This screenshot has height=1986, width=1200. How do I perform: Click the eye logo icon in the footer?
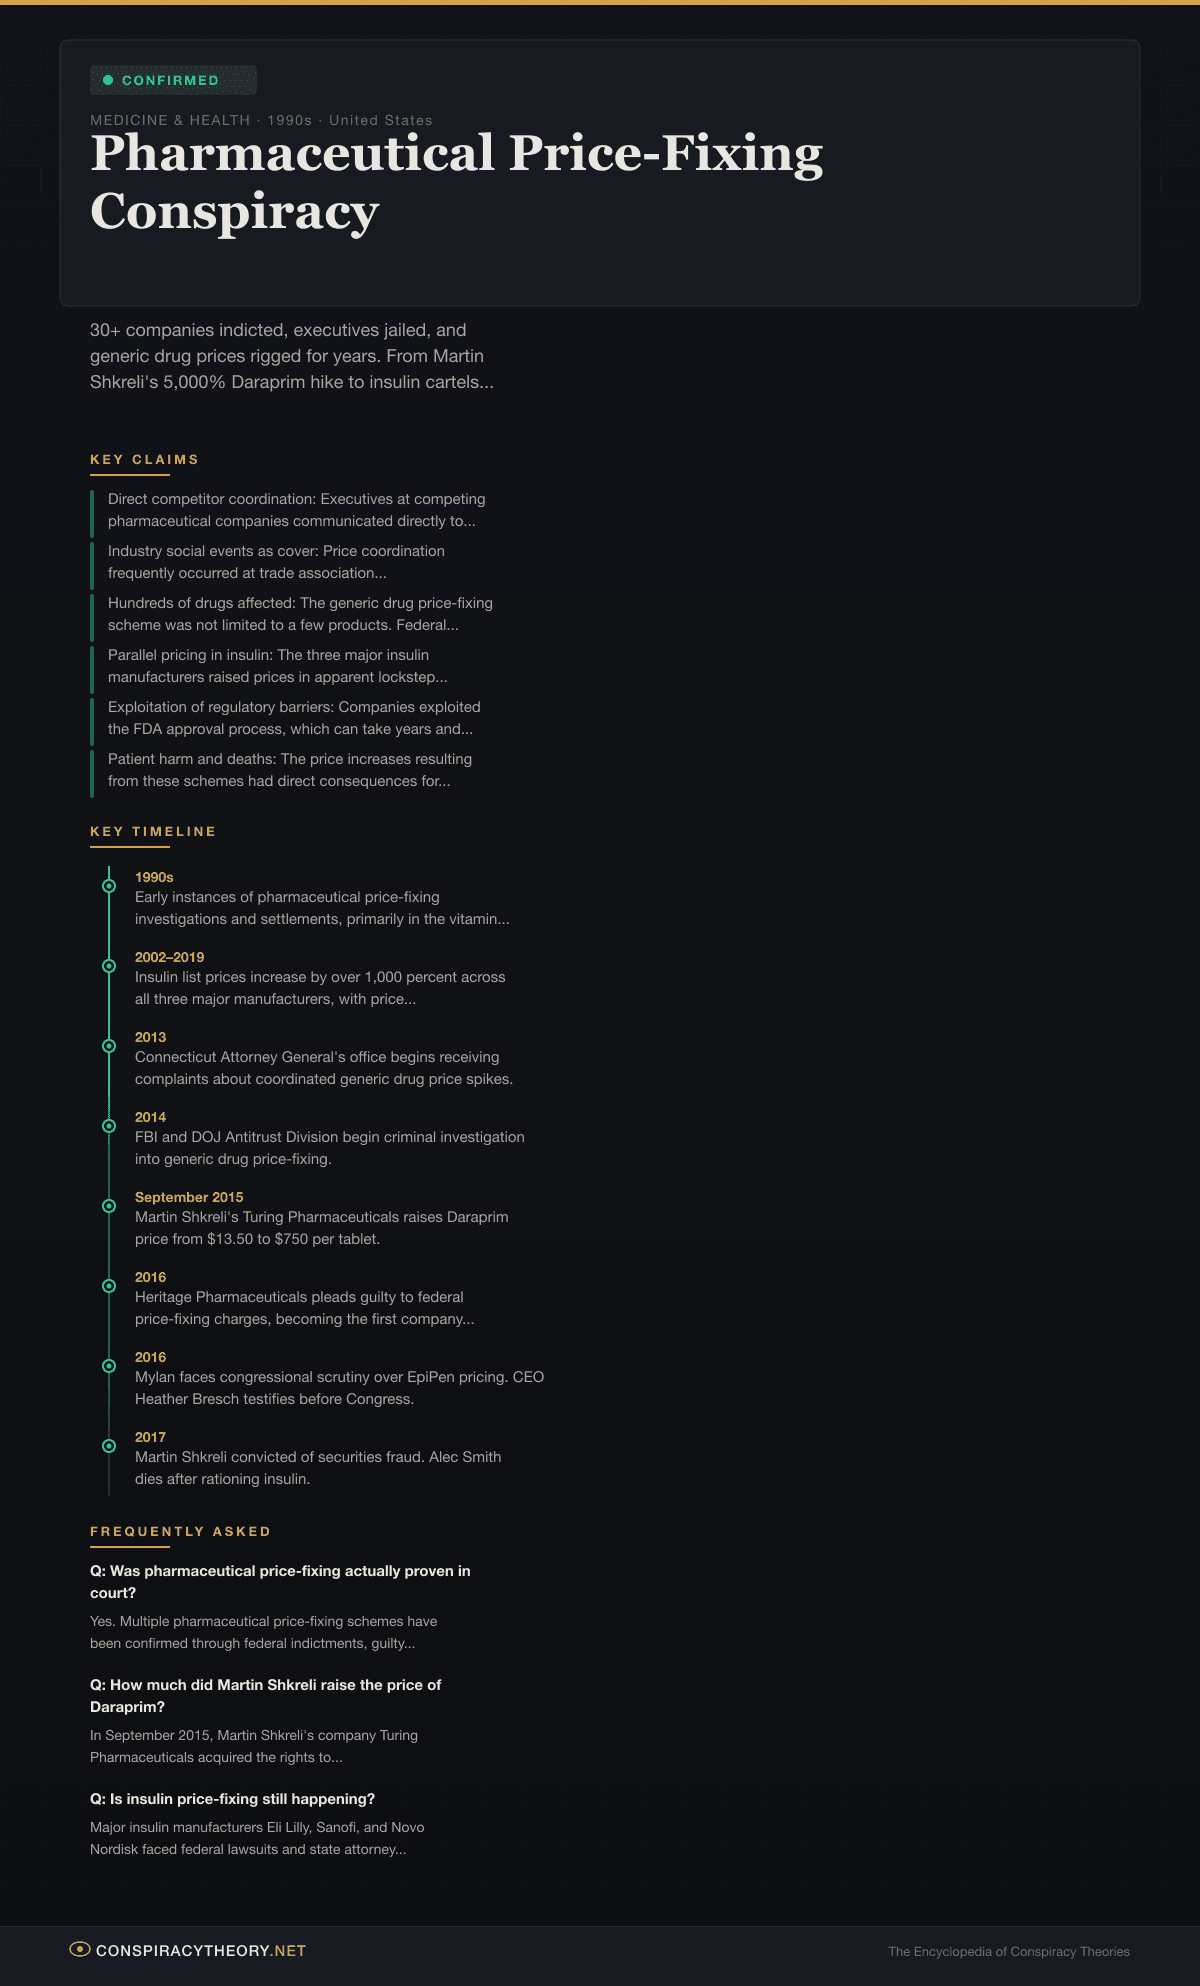(80, 1949)
